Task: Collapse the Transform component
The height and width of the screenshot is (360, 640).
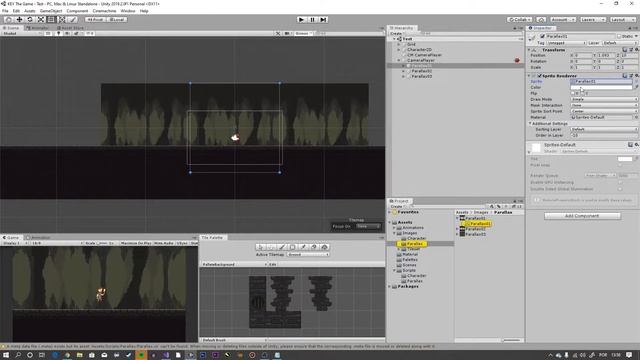Action: click(529, 50)
